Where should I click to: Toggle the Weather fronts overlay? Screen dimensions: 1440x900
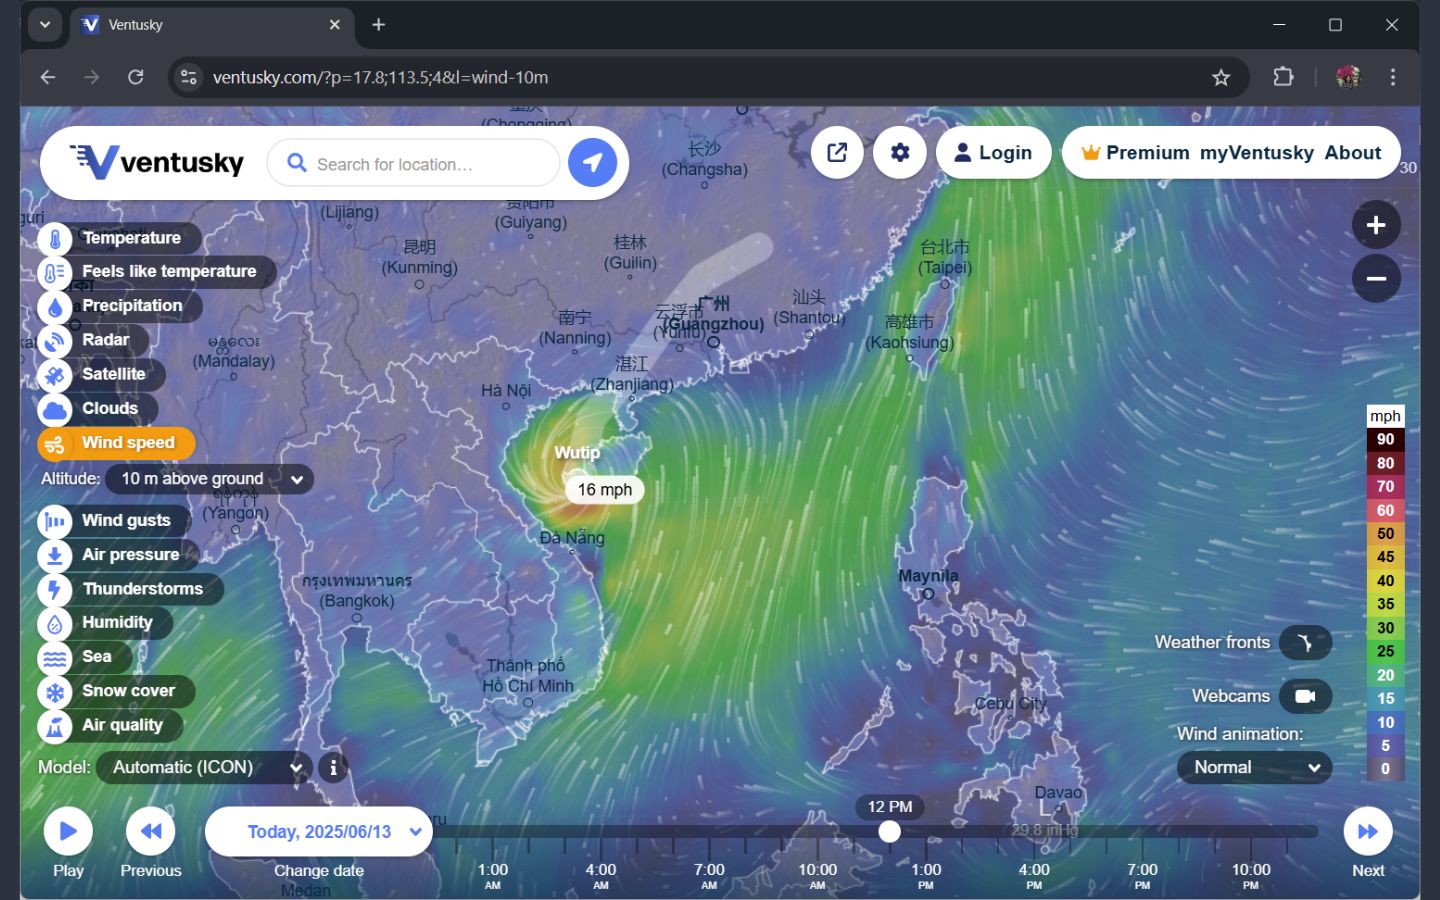tap(1306, 642)
